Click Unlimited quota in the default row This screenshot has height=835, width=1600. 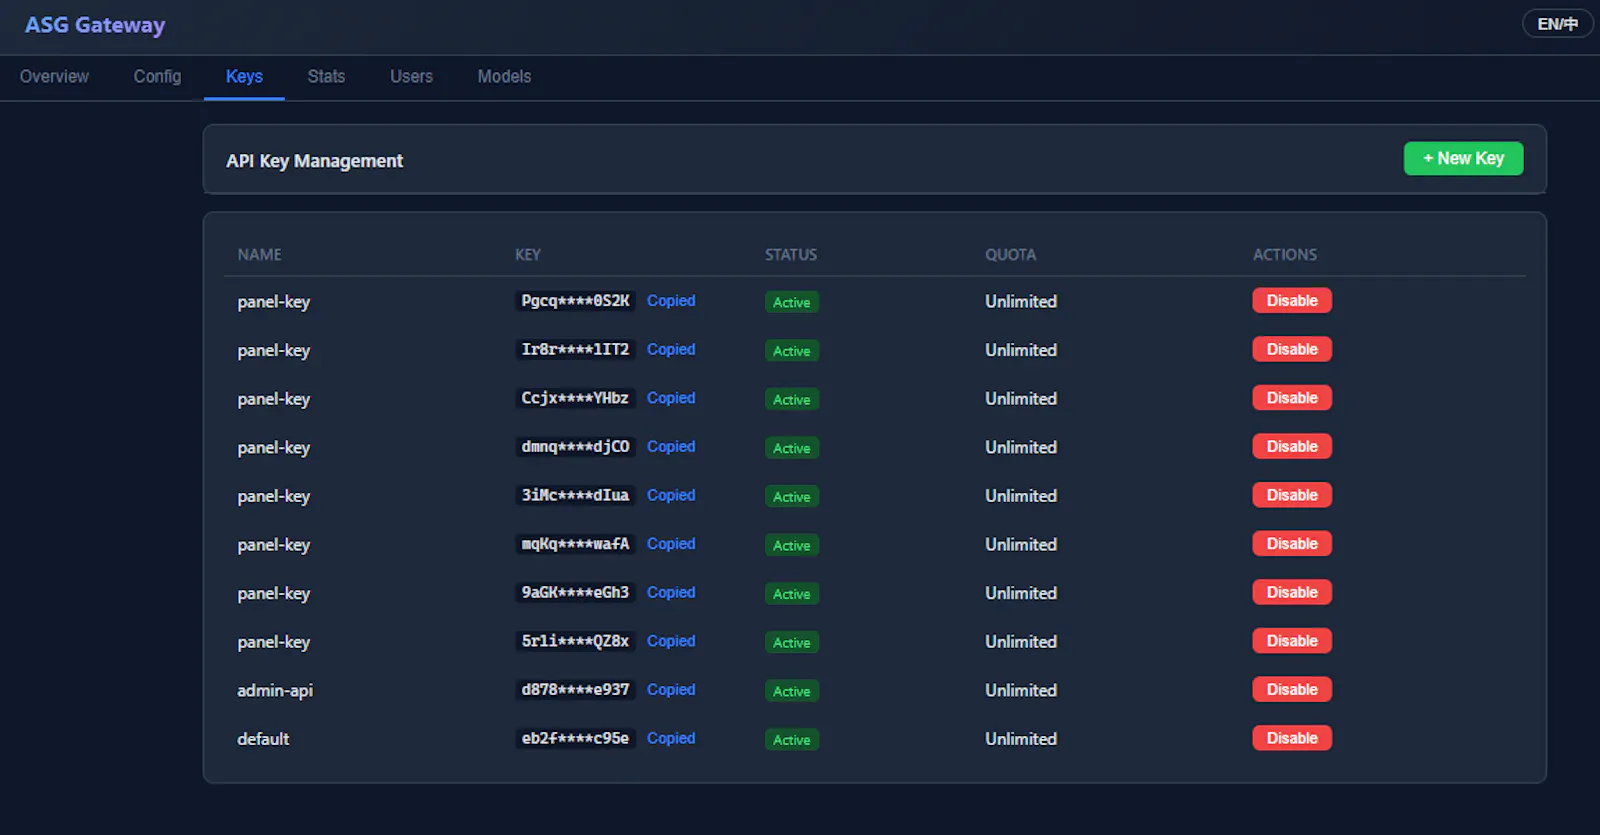point(1021,739)
